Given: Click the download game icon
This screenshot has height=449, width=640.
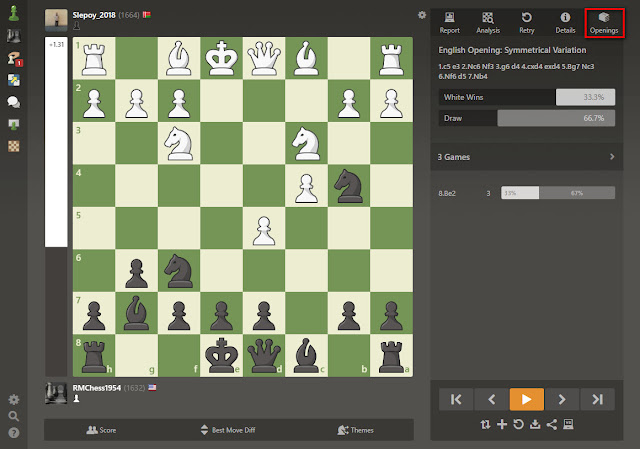Looking at the screenshot, I should [x=535, y=425].
